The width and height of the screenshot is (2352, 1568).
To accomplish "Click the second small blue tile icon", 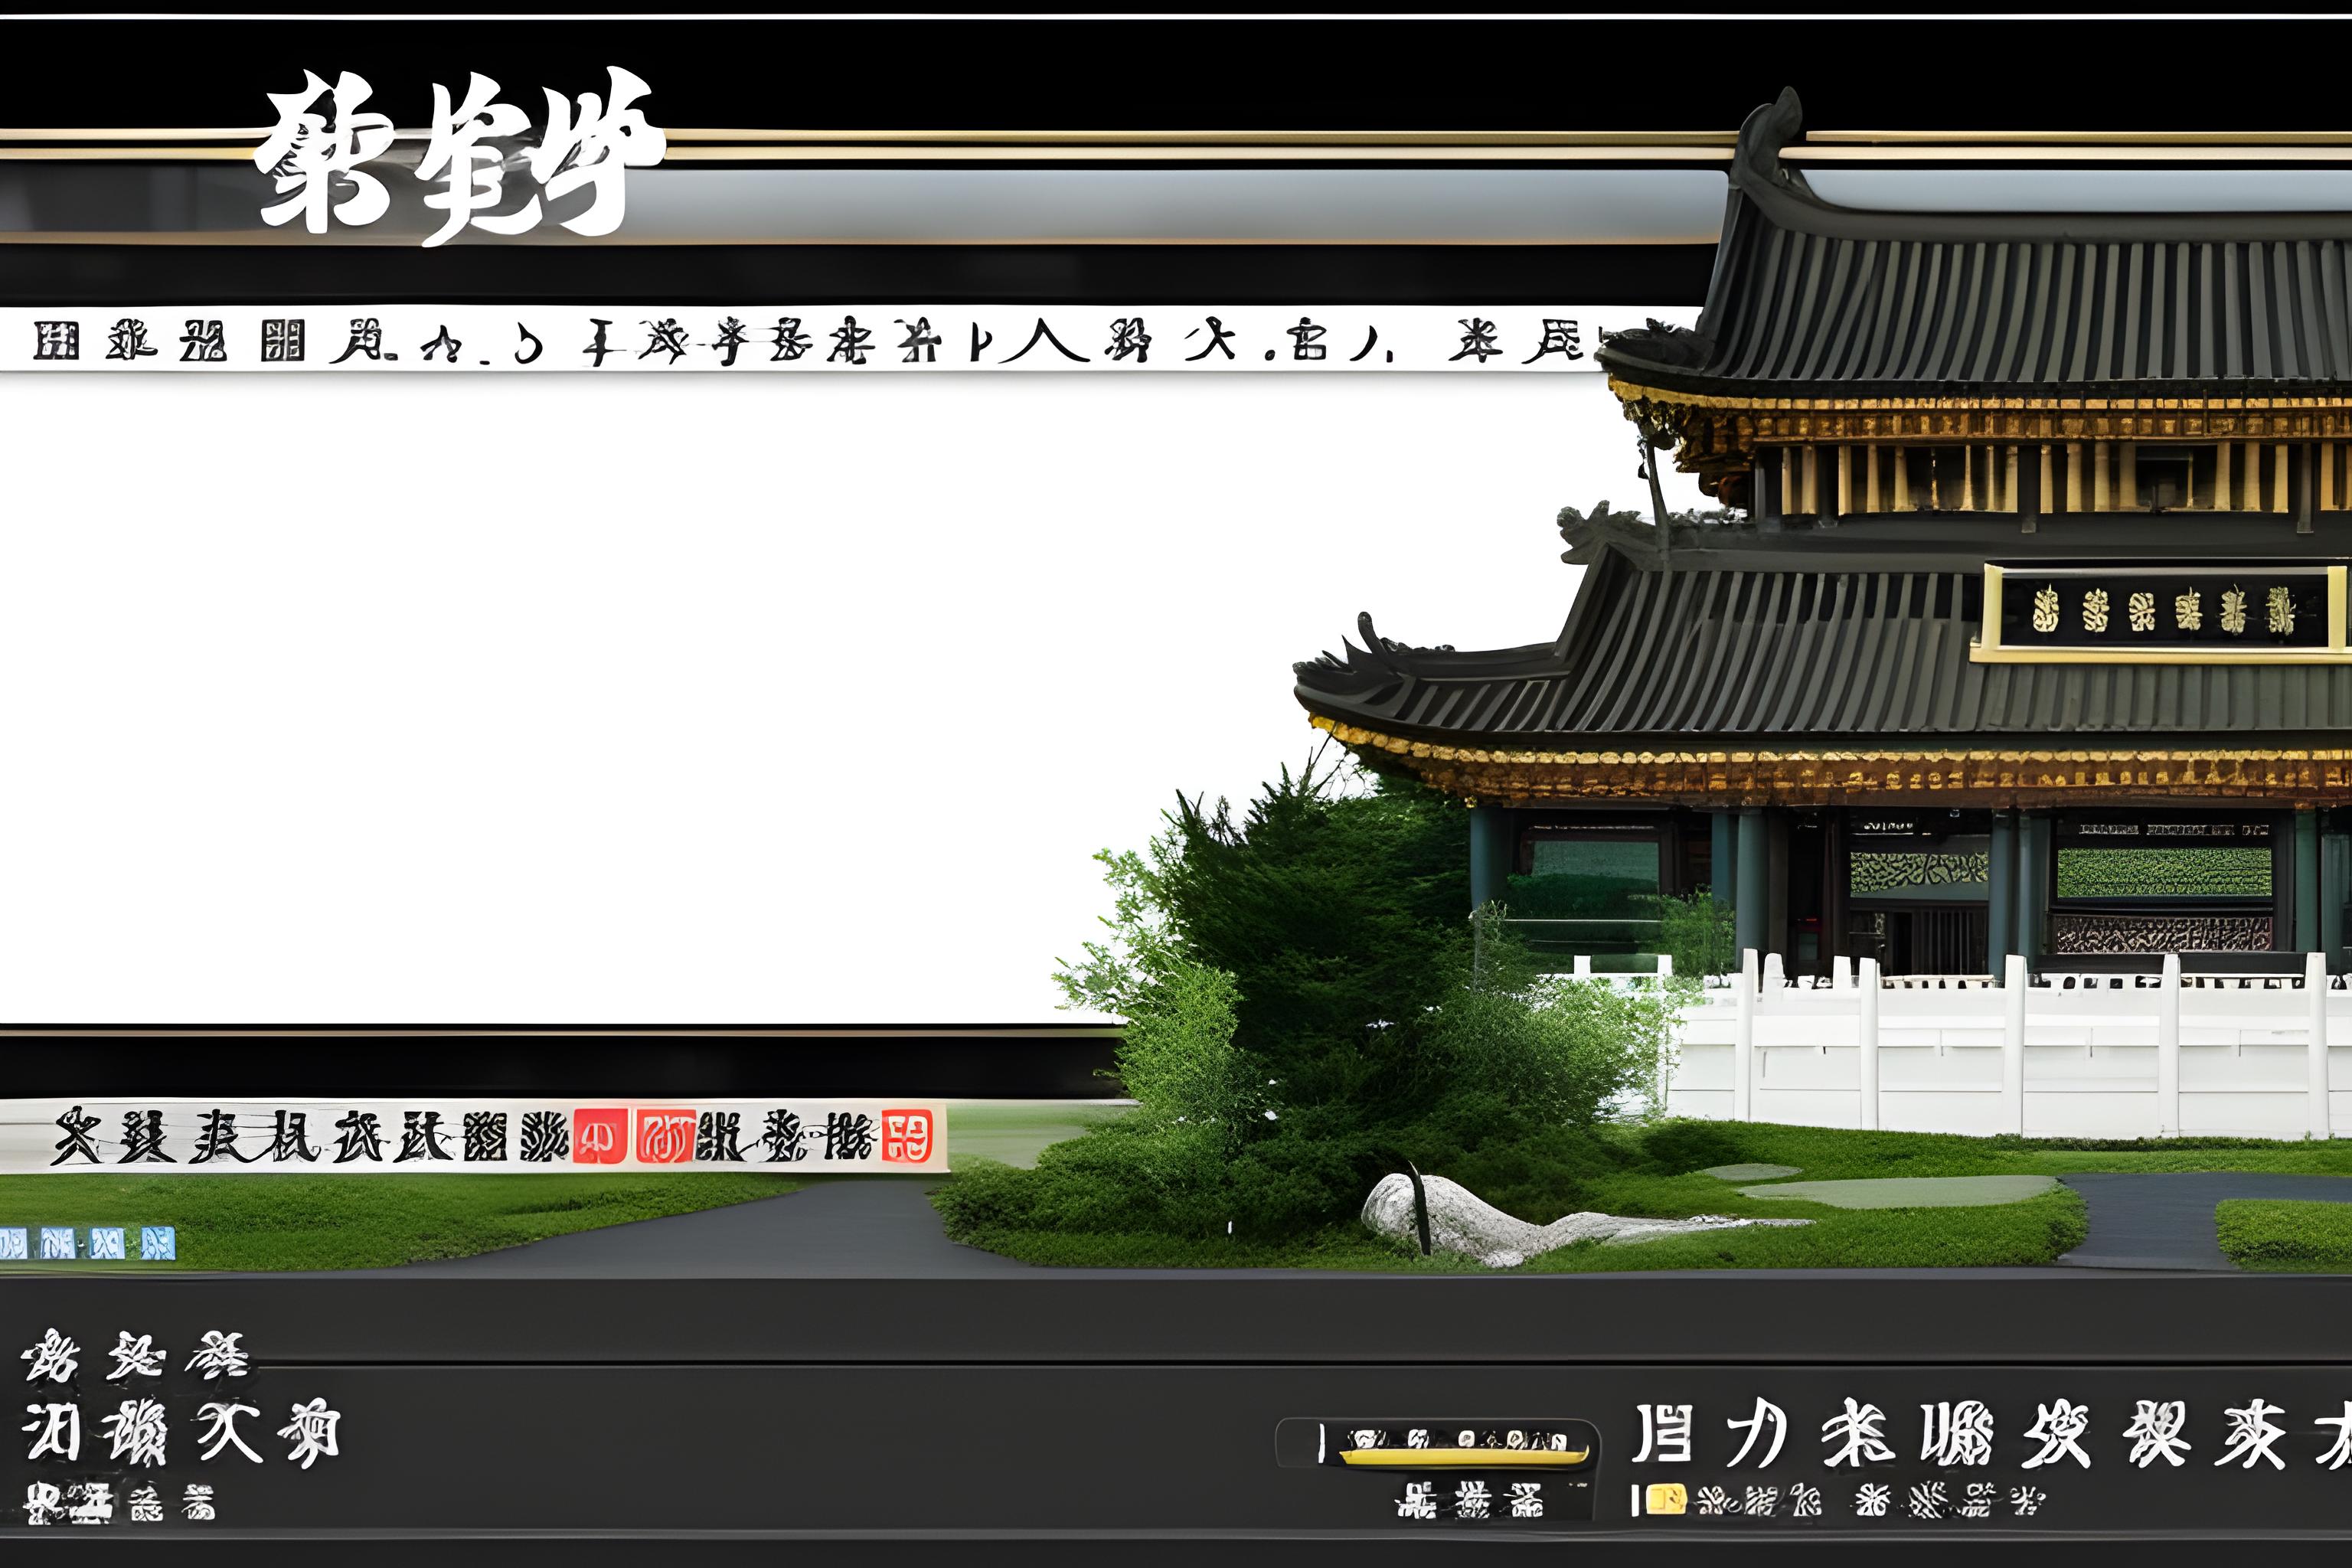I will [x=57, y=1244].
